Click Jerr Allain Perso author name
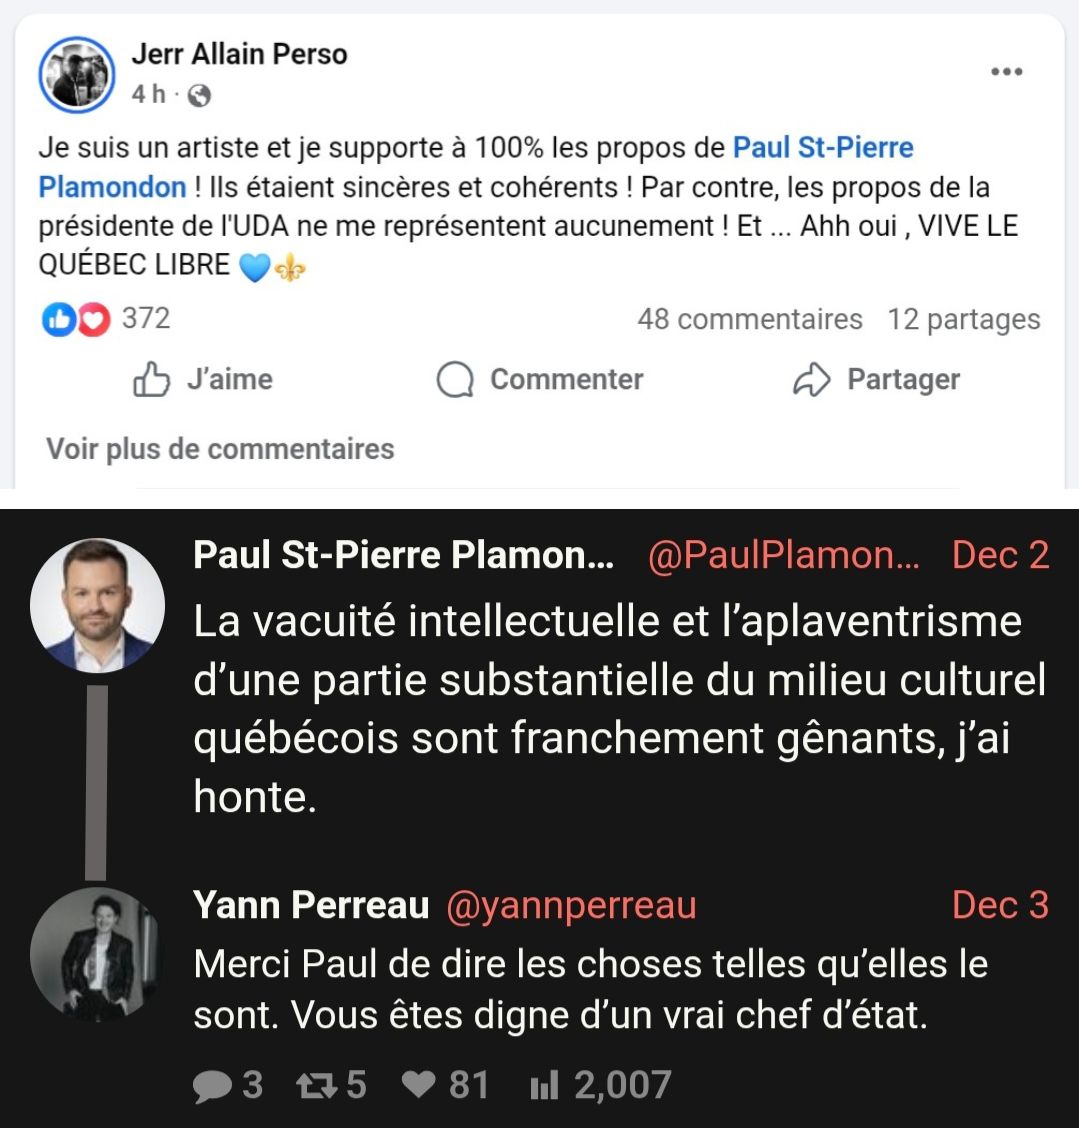Image resolution: width=1079 pixels, height=1128 pixels. click(239, 54)
